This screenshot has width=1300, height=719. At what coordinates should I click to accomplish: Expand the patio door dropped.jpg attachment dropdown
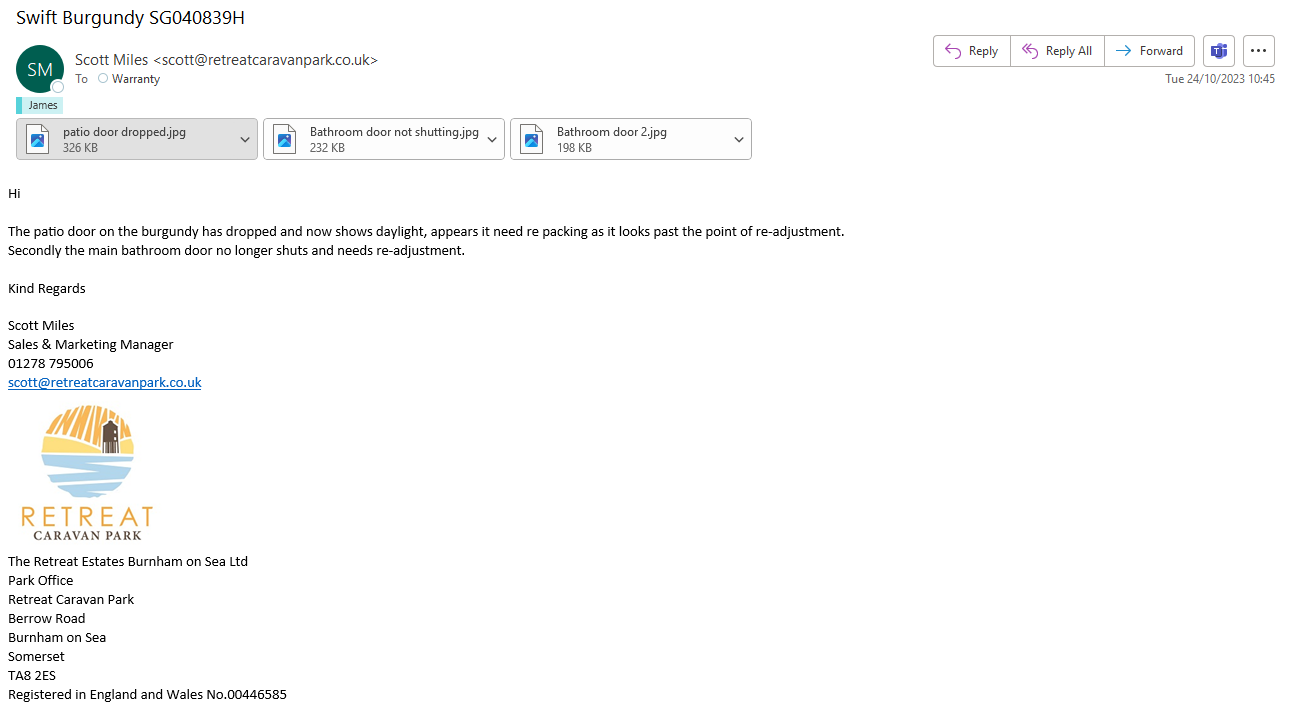point(245,140)
